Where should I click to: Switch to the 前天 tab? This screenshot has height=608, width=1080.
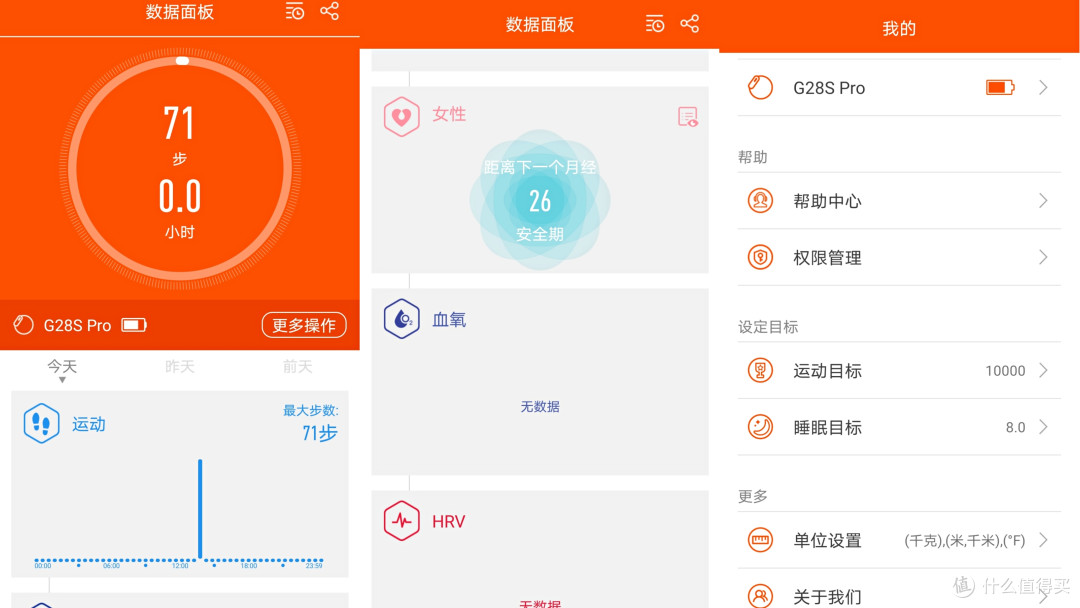pyautogui.click(x=298, y=366)
